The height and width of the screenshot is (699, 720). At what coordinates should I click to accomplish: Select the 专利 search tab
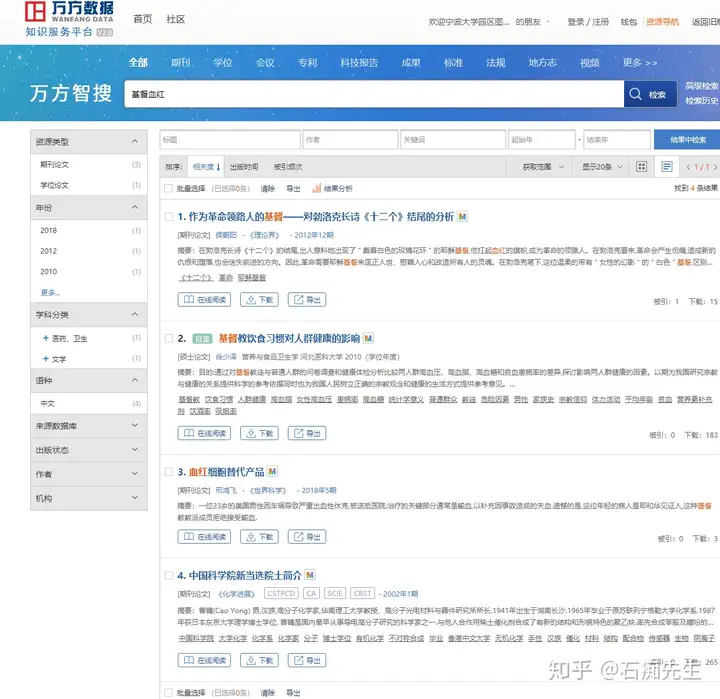(x=307, y=62)
